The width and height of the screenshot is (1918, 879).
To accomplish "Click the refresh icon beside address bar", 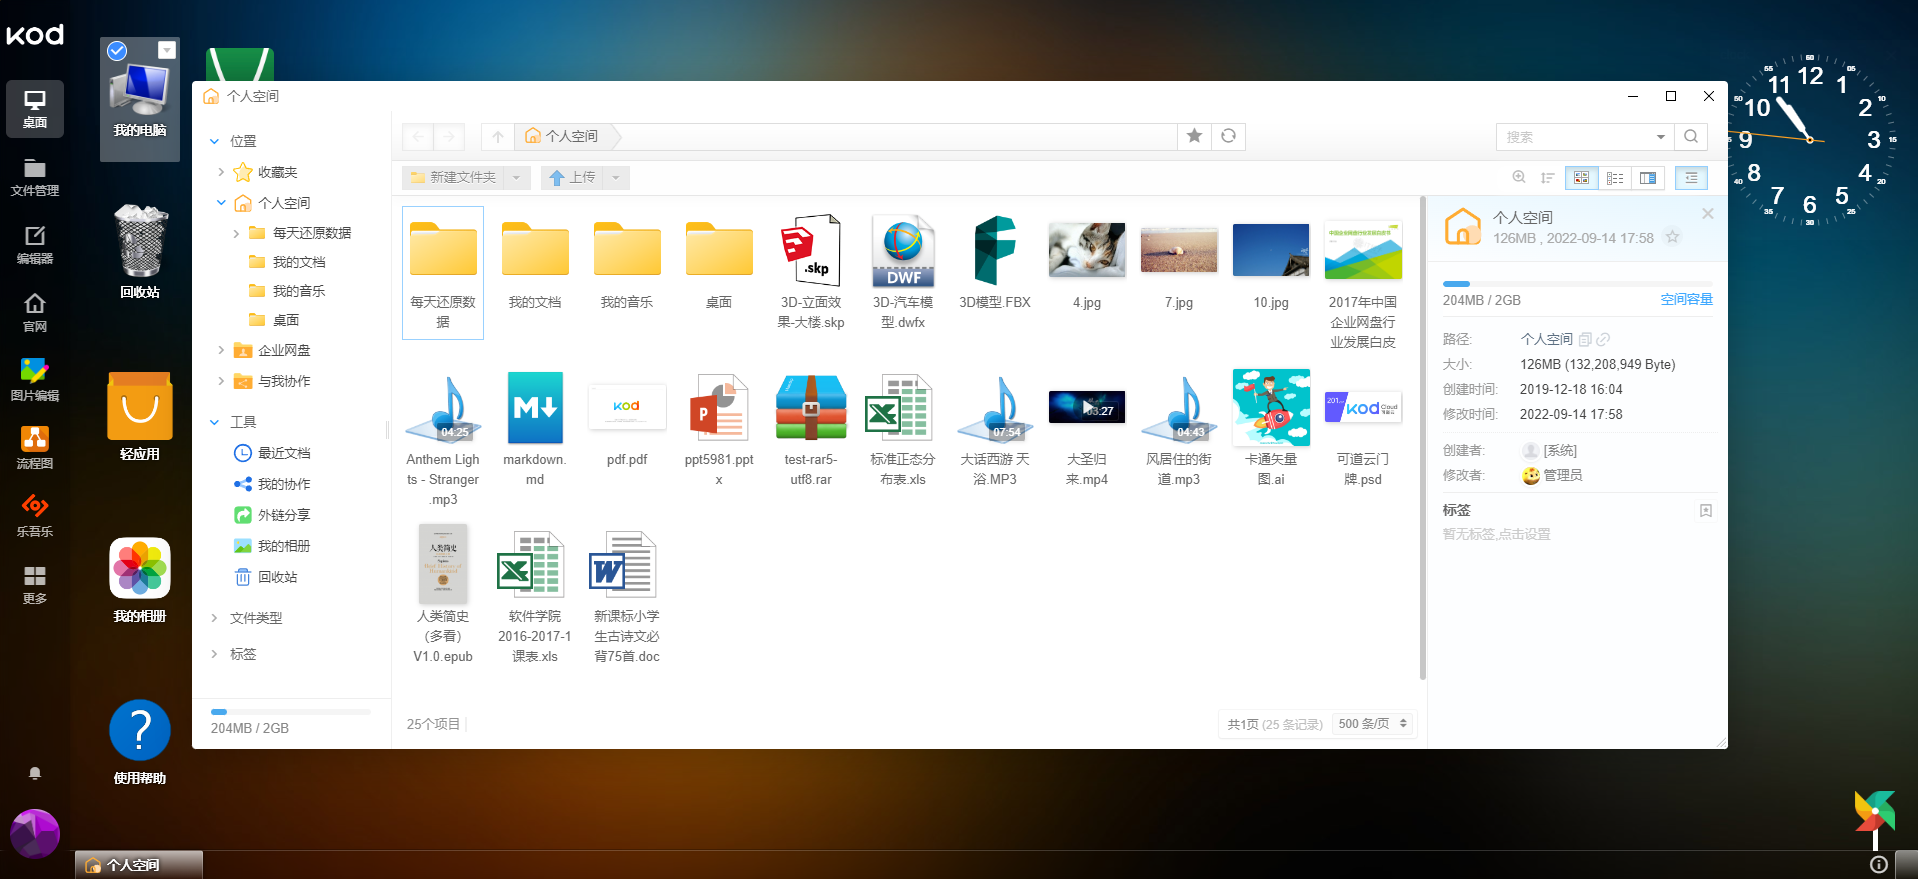I will click(1228, 136).
